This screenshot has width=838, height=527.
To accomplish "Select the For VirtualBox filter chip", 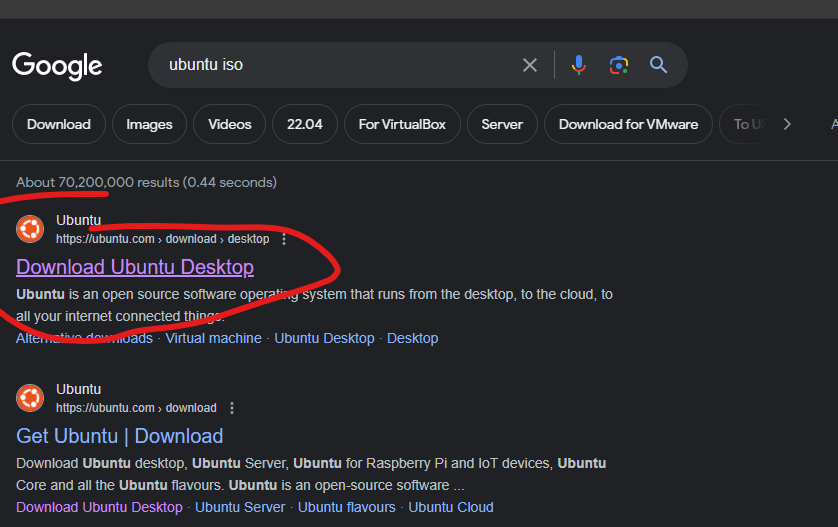I will 402,124.
